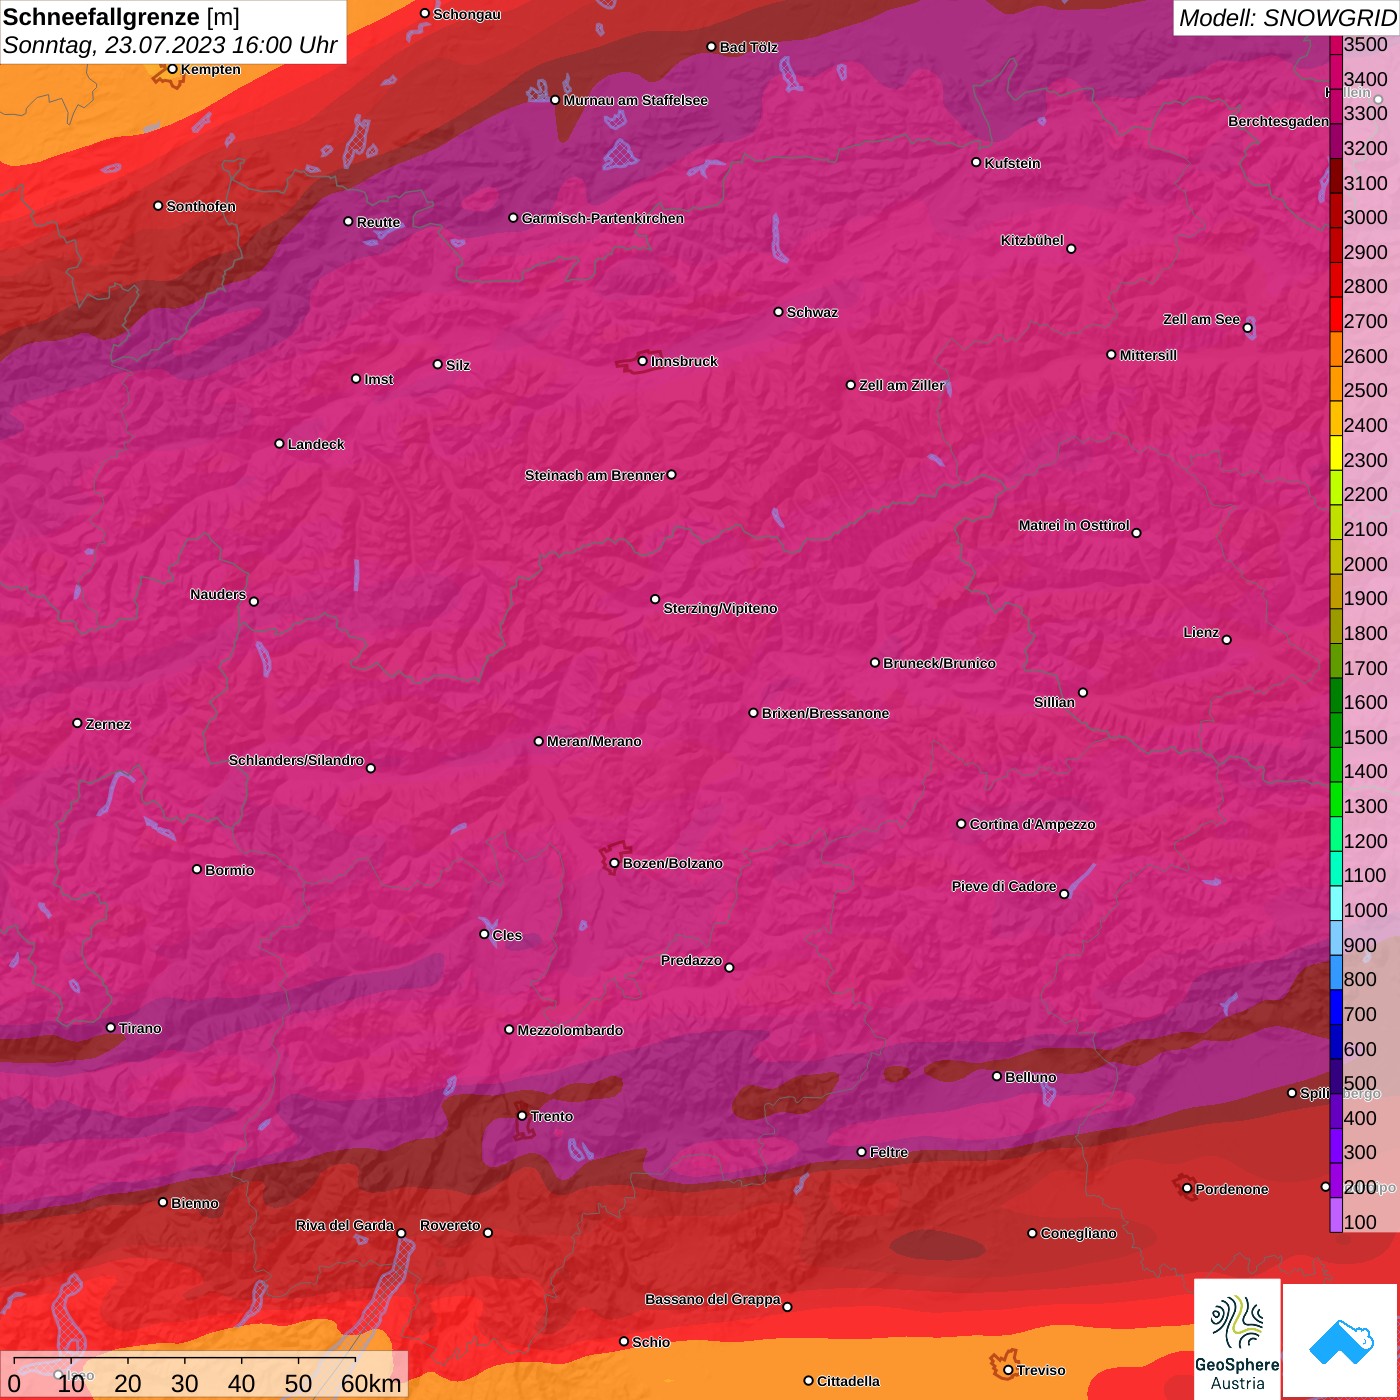Click the Predazzo location dot
Image resolution: width=1400 pixels, height=1400 pixels.
729,967
